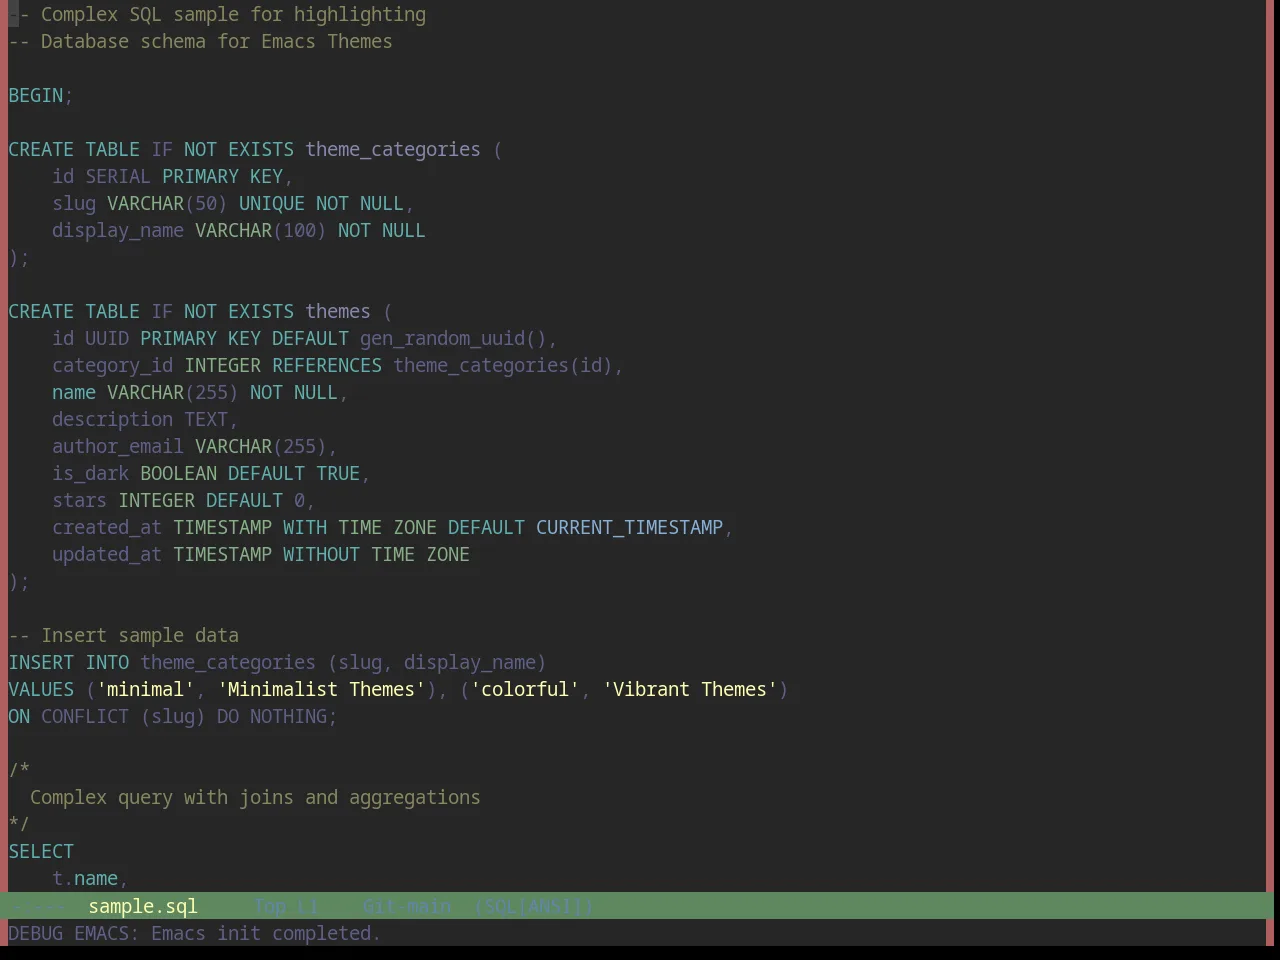Click the string 'colorful'
The height and width of the screenshot is (960, 1280).
(x=525, y=690)
